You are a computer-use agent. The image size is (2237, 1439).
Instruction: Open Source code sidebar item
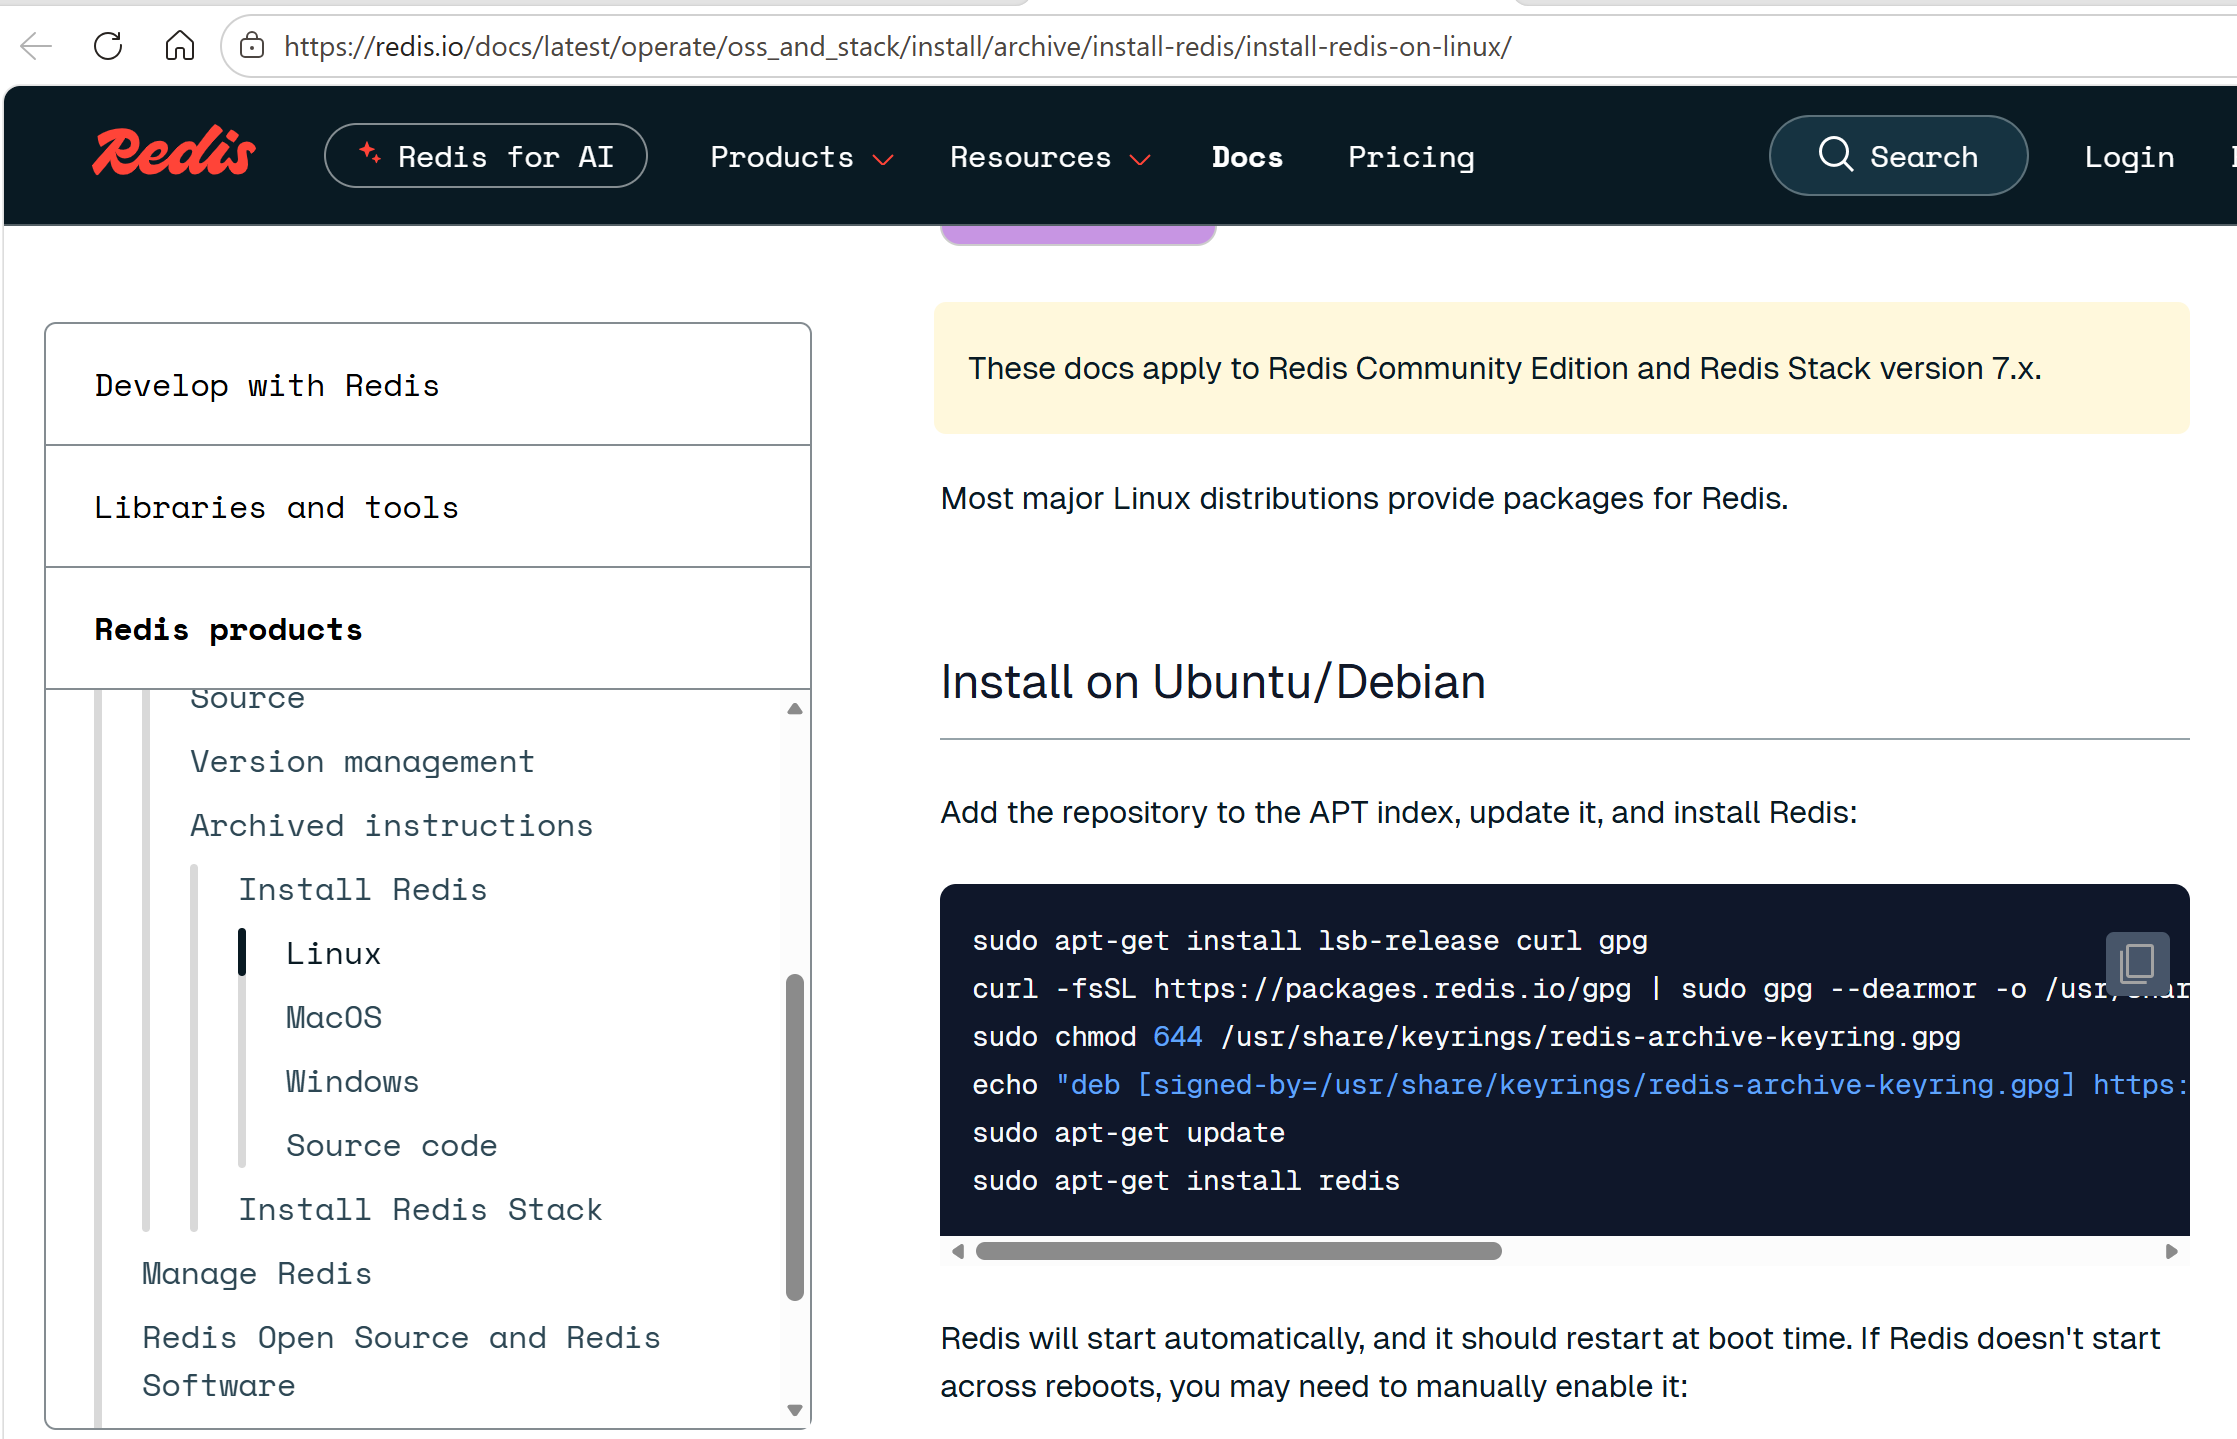(391, 1146)
